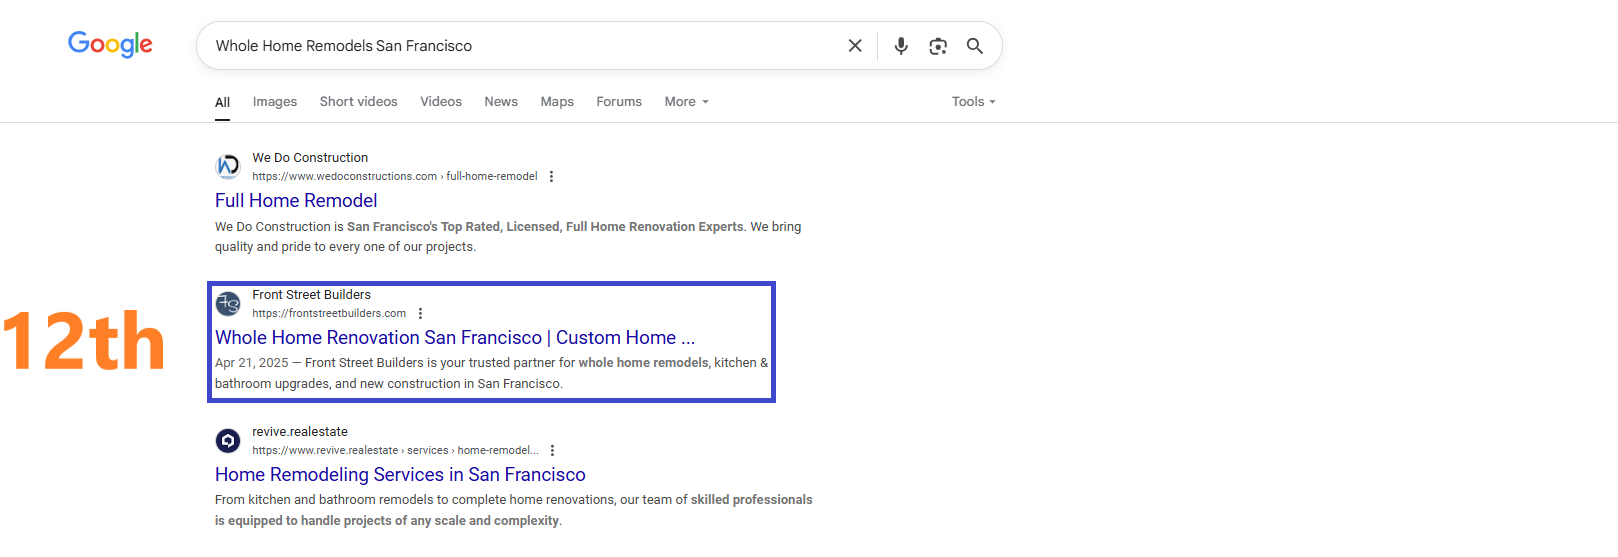Open the Full Home Remodel result link

tap(296, 201)
